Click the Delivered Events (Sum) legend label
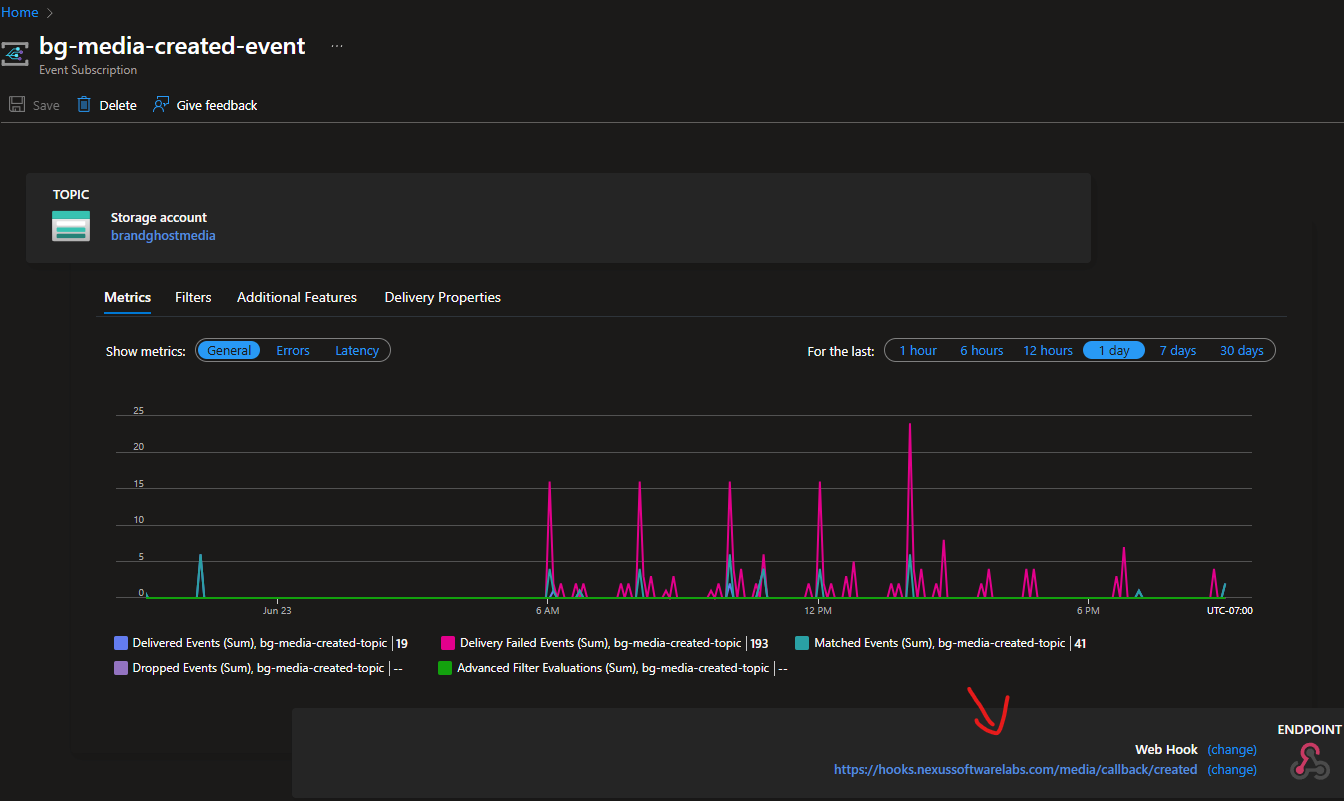The height and width of the screenshot is (801, 1344). click(x=260, y=644)
